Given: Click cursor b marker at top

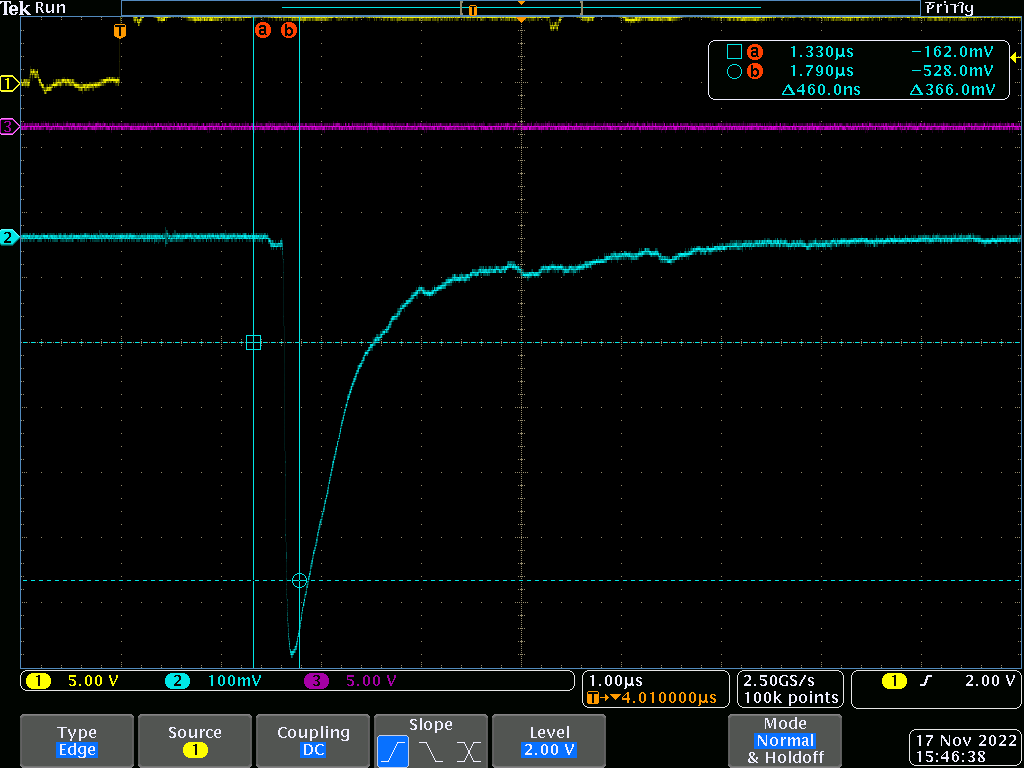Looking at the screenshot, I should click(289, 30).
